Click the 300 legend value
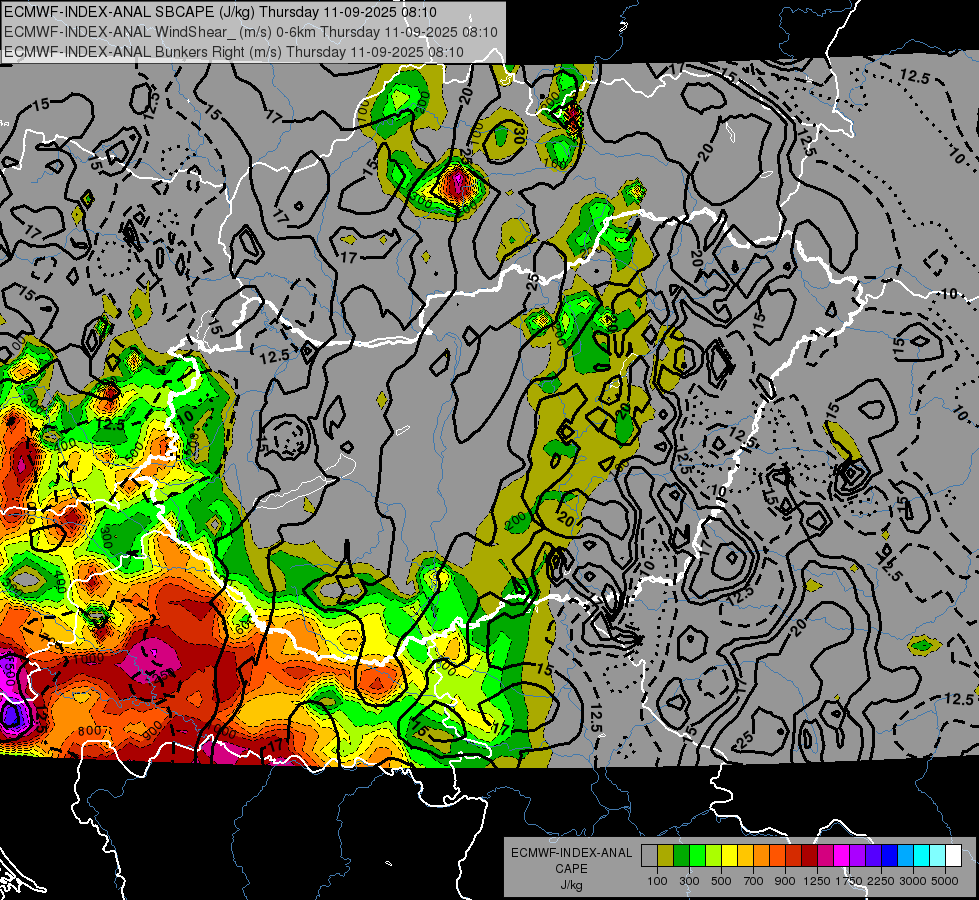The height and width of the screenshot is (900, 979). (x=689, y=881)
